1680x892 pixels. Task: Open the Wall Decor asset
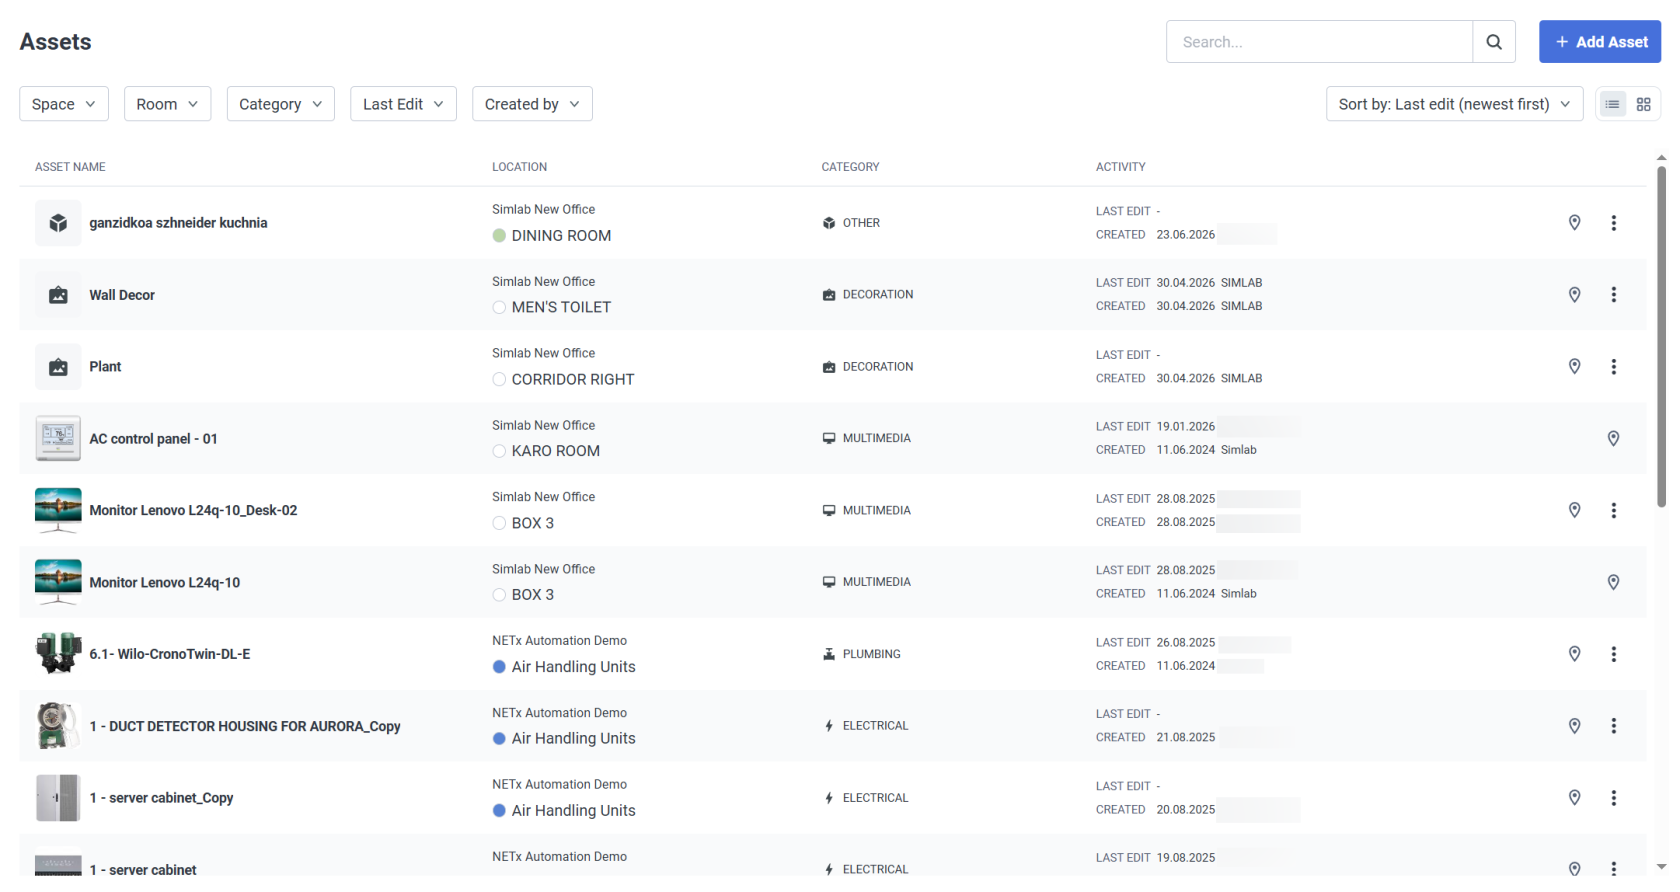tap(122, 295)
